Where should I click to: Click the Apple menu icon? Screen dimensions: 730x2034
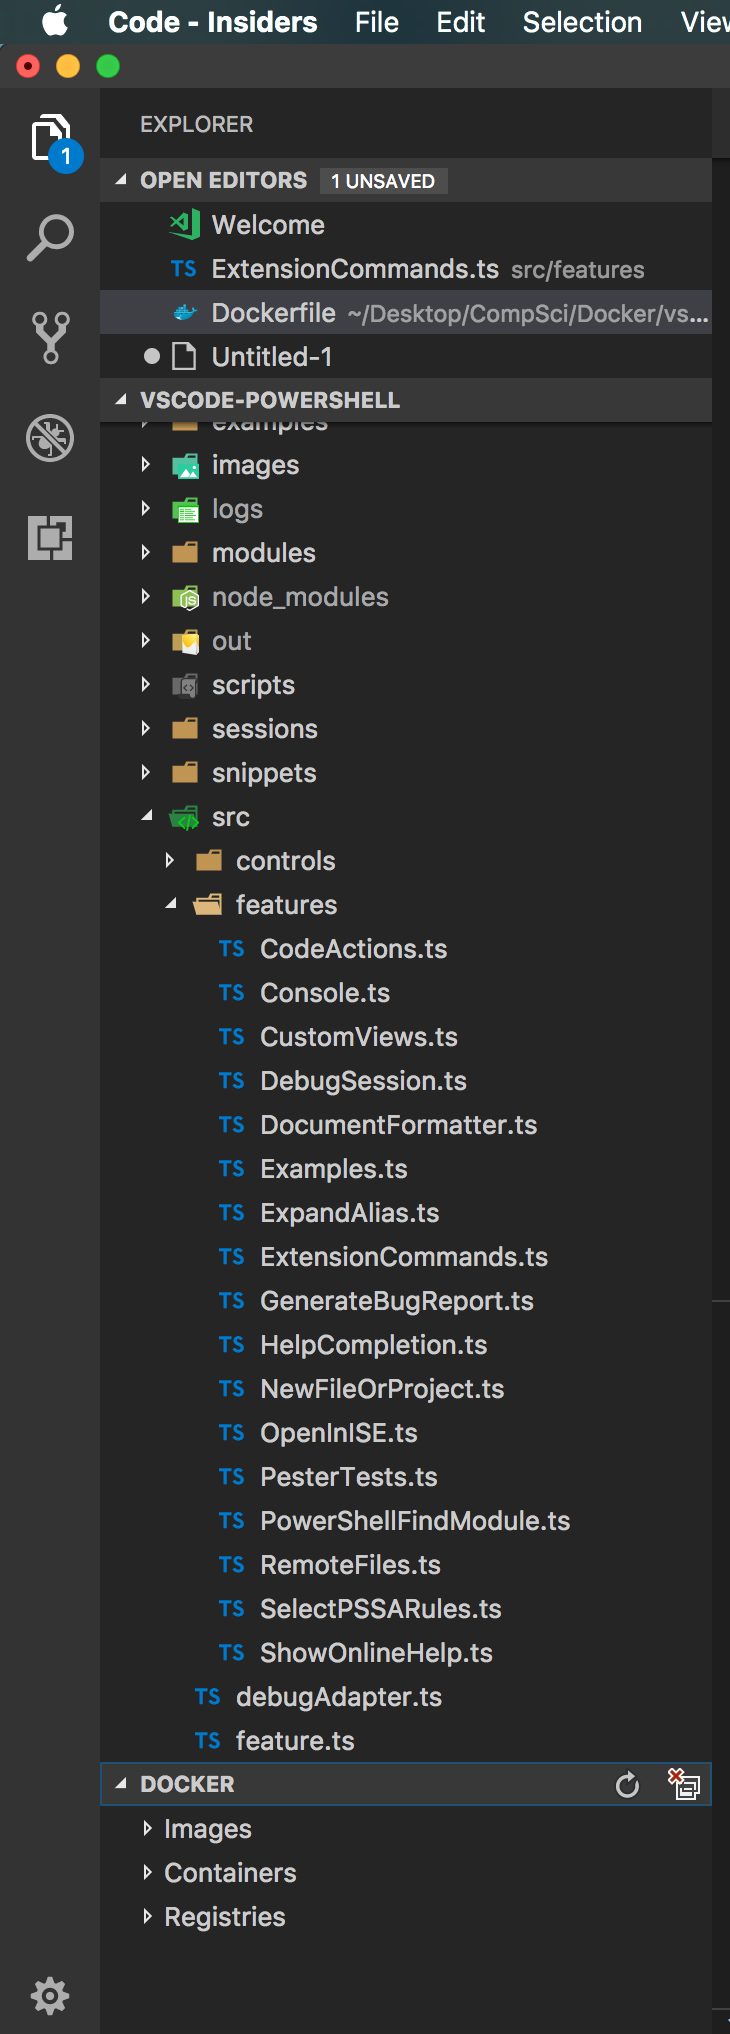tap(53, 21)
